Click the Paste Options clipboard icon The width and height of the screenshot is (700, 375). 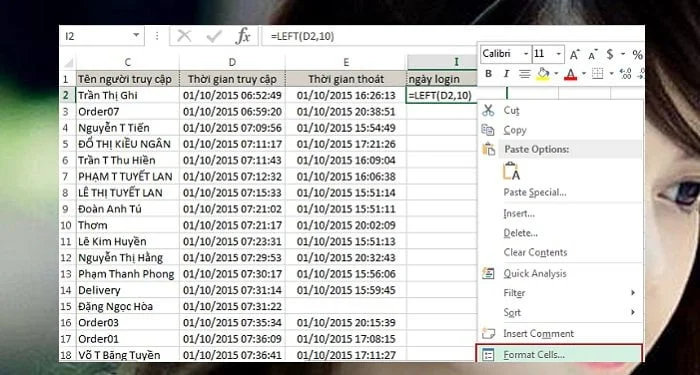pos(489,149)
